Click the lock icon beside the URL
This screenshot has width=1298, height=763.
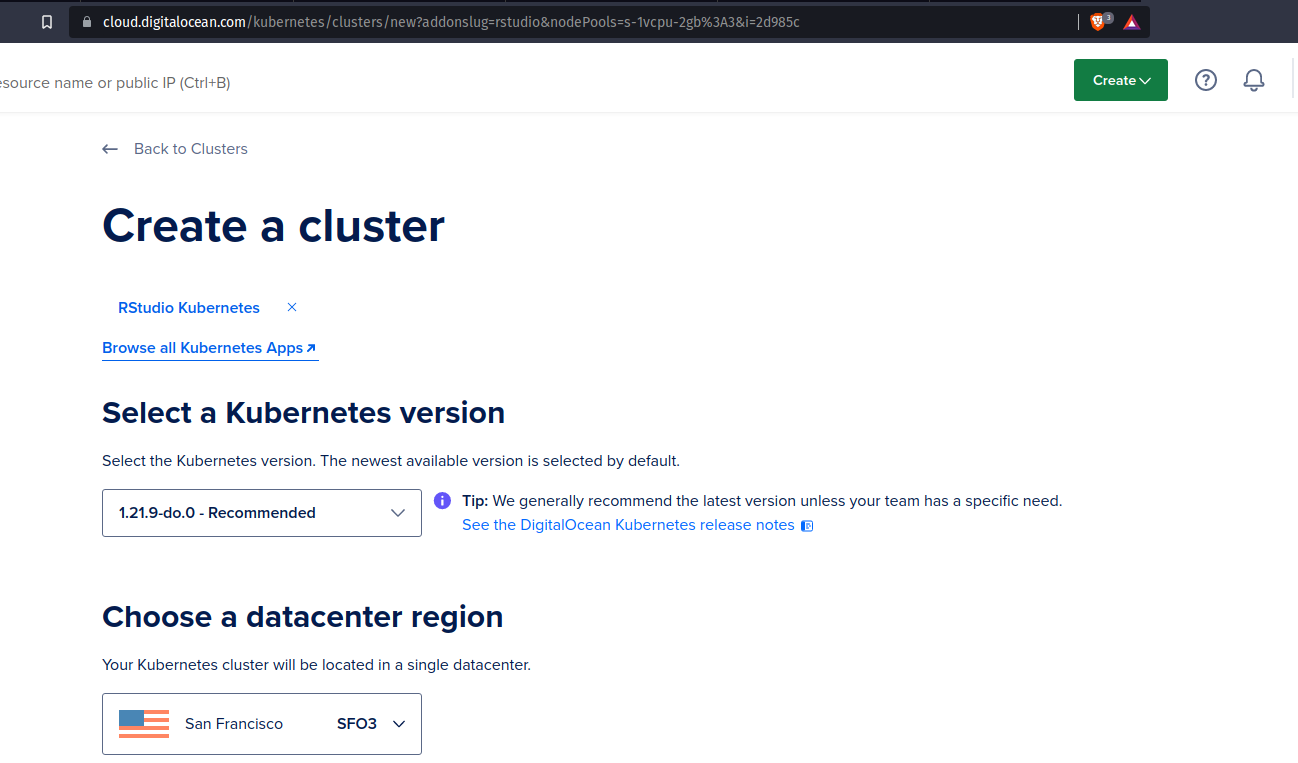(87, 22)
